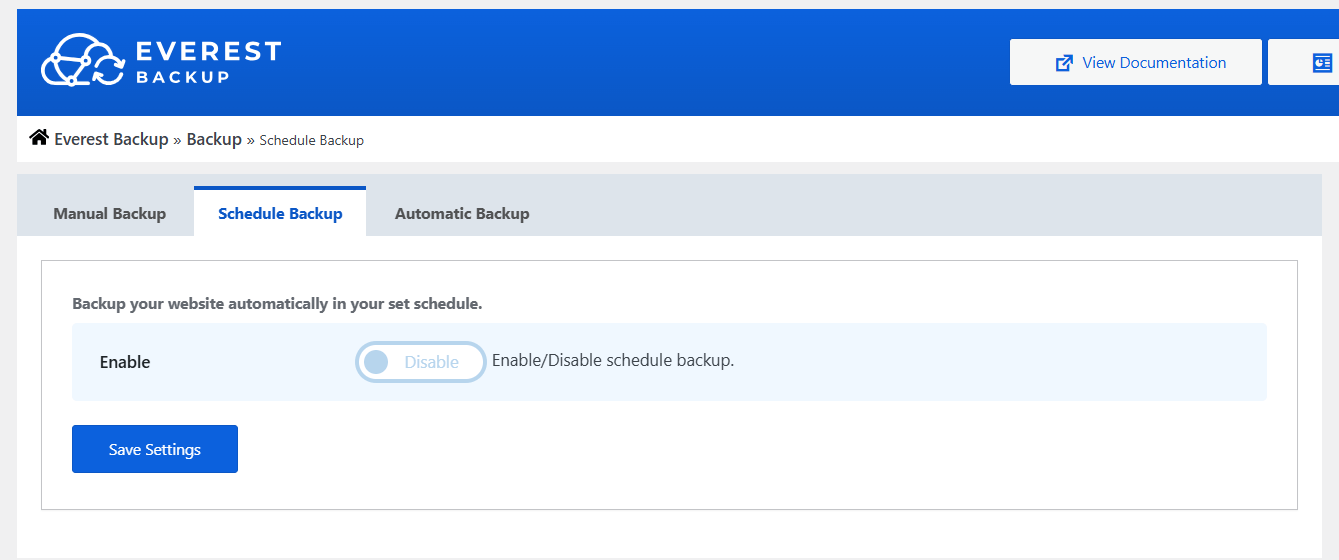Go to Everest Backup via breadcrumb link
Screen dimensions: 1339x560
click(x=111, y=139)
